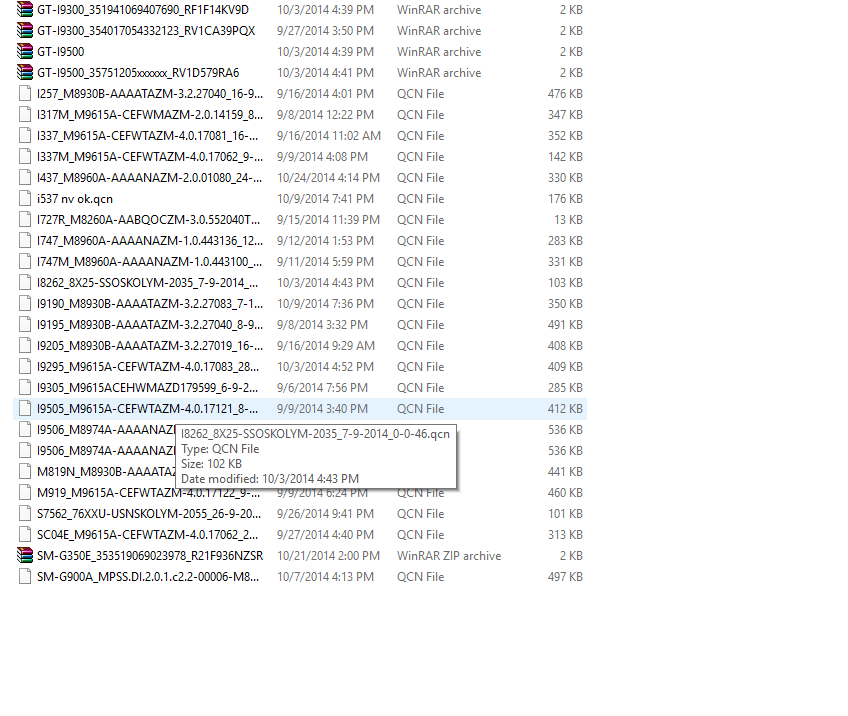Click the file icon of I337_M9615A-CEFWTAZM-4.0.17081

(25, 136)
